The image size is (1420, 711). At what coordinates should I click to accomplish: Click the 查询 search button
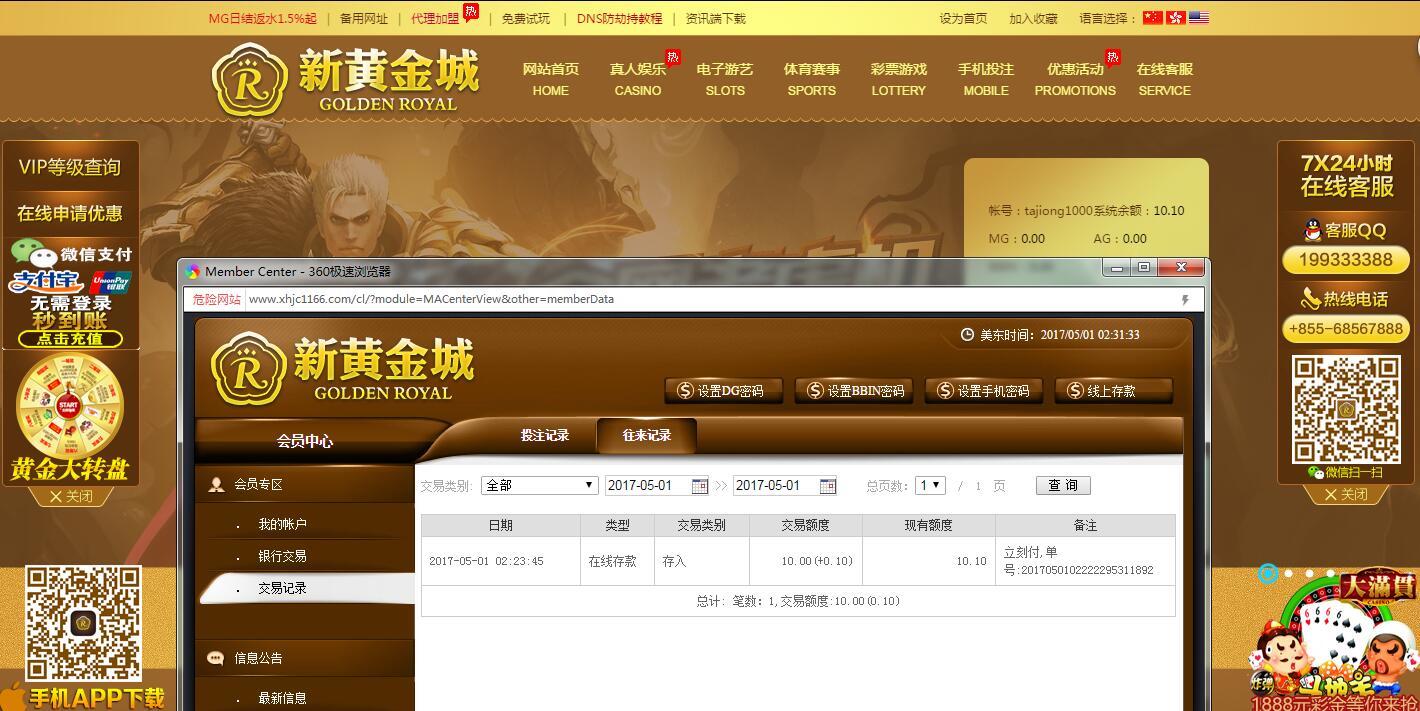[x=1063, y=486]
